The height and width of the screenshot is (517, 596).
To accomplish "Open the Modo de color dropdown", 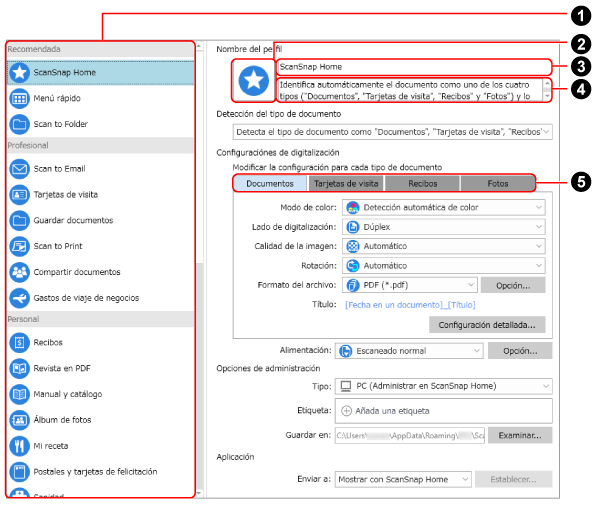I will point(444,208).
